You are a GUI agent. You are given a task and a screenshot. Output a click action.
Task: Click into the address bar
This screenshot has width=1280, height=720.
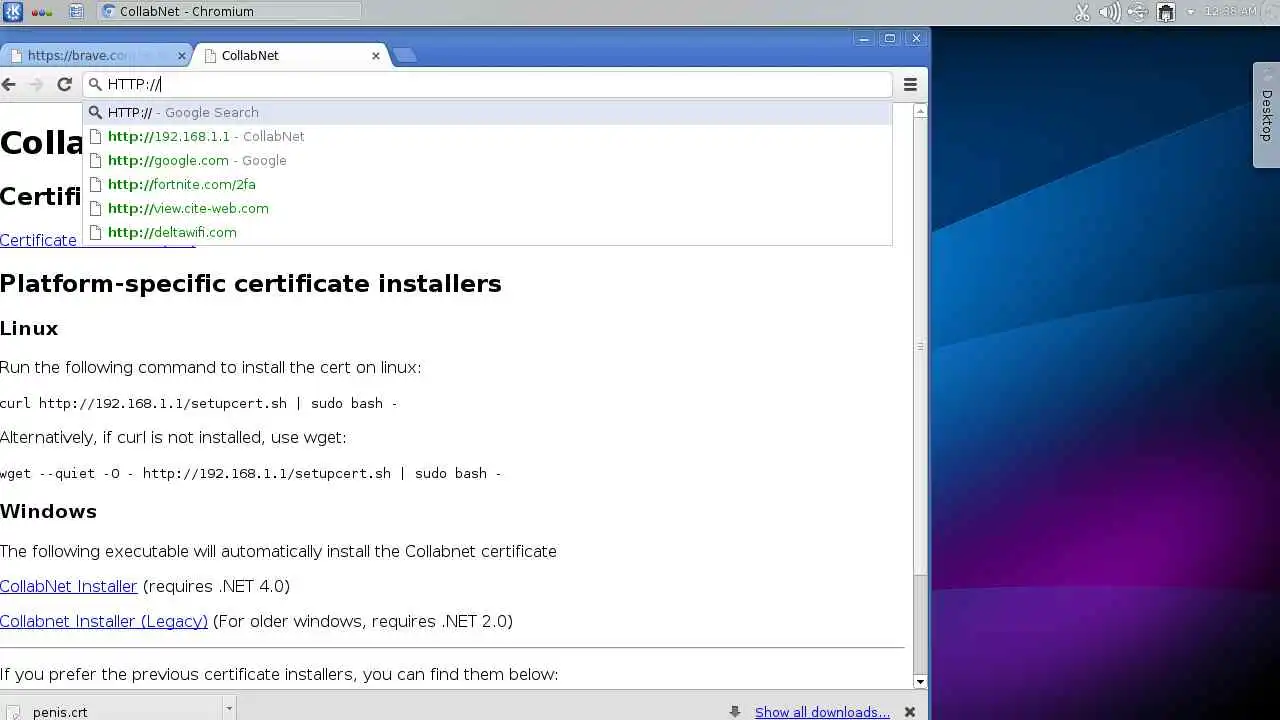[x=487, y=84]
